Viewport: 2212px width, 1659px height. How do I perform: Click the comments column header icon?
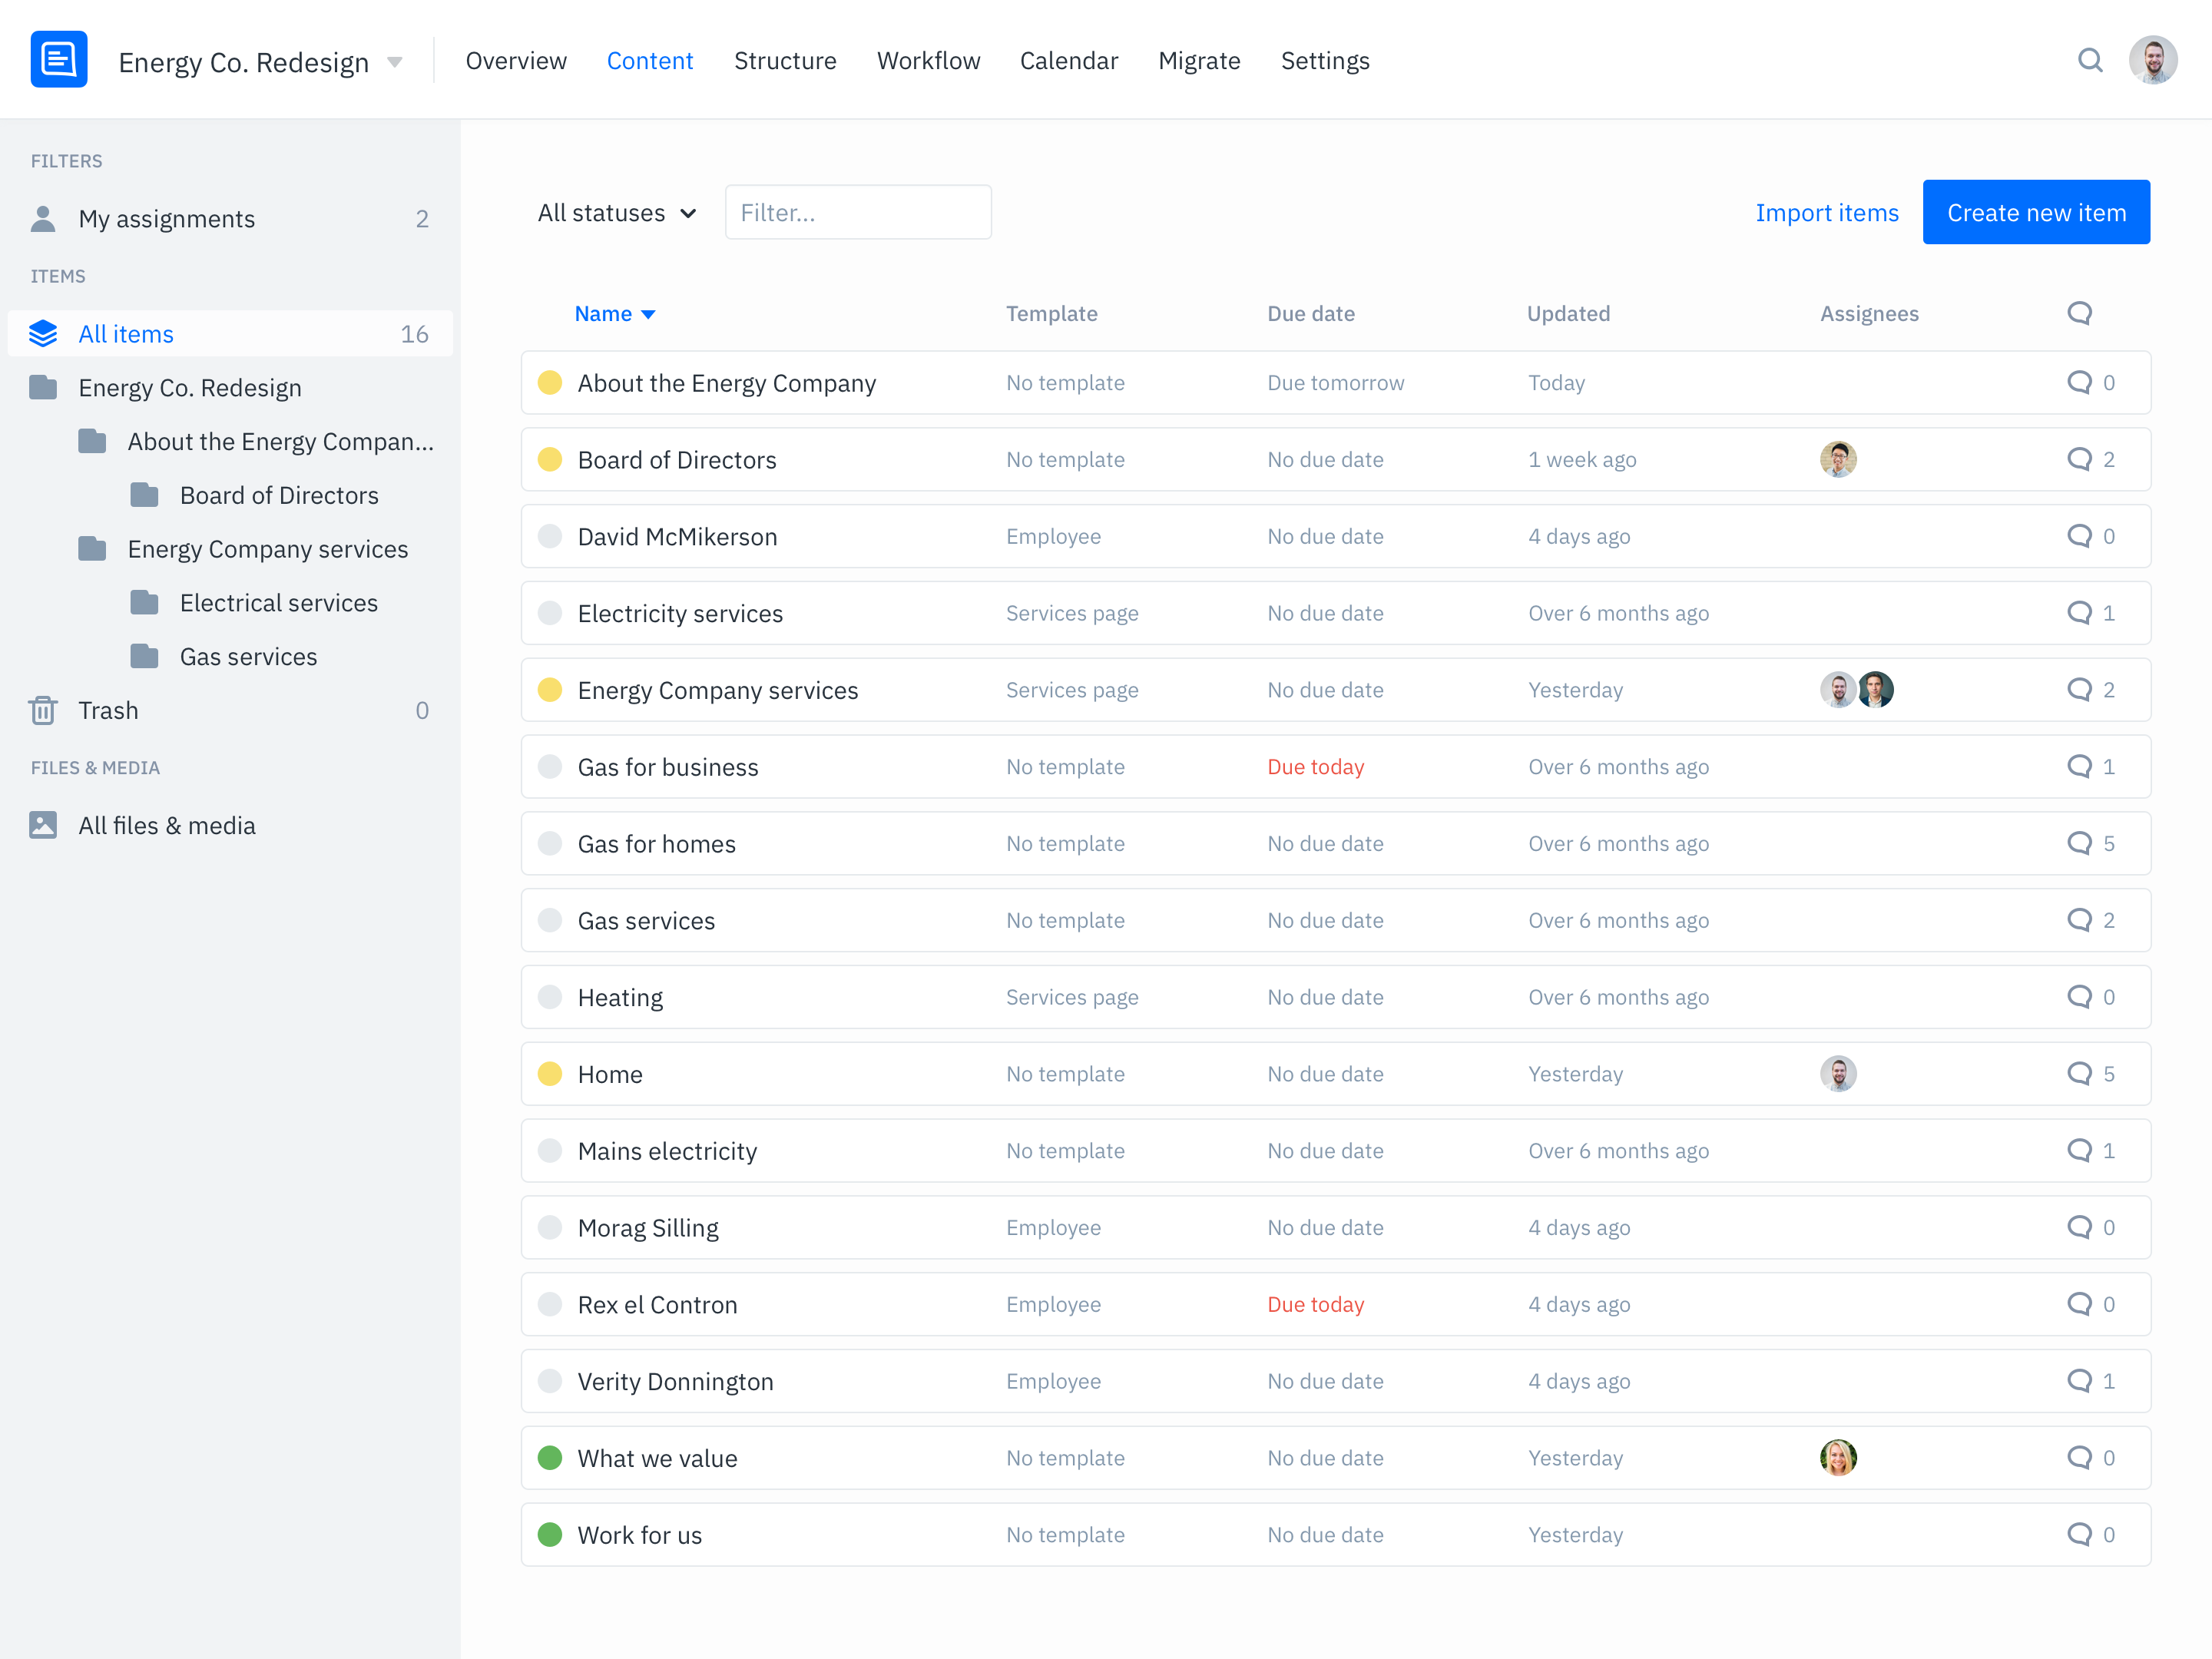tap(2080, 313)
